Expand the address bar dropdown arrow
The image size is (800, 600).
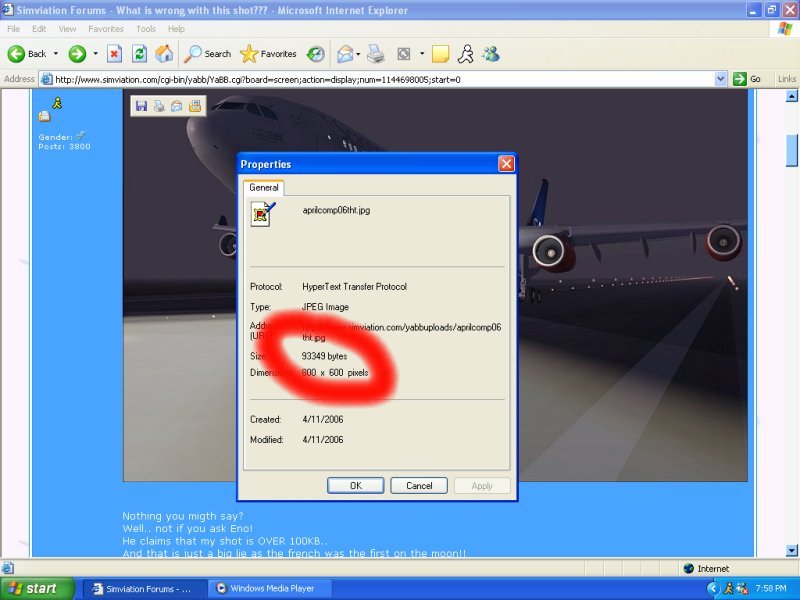click(721, 79)
